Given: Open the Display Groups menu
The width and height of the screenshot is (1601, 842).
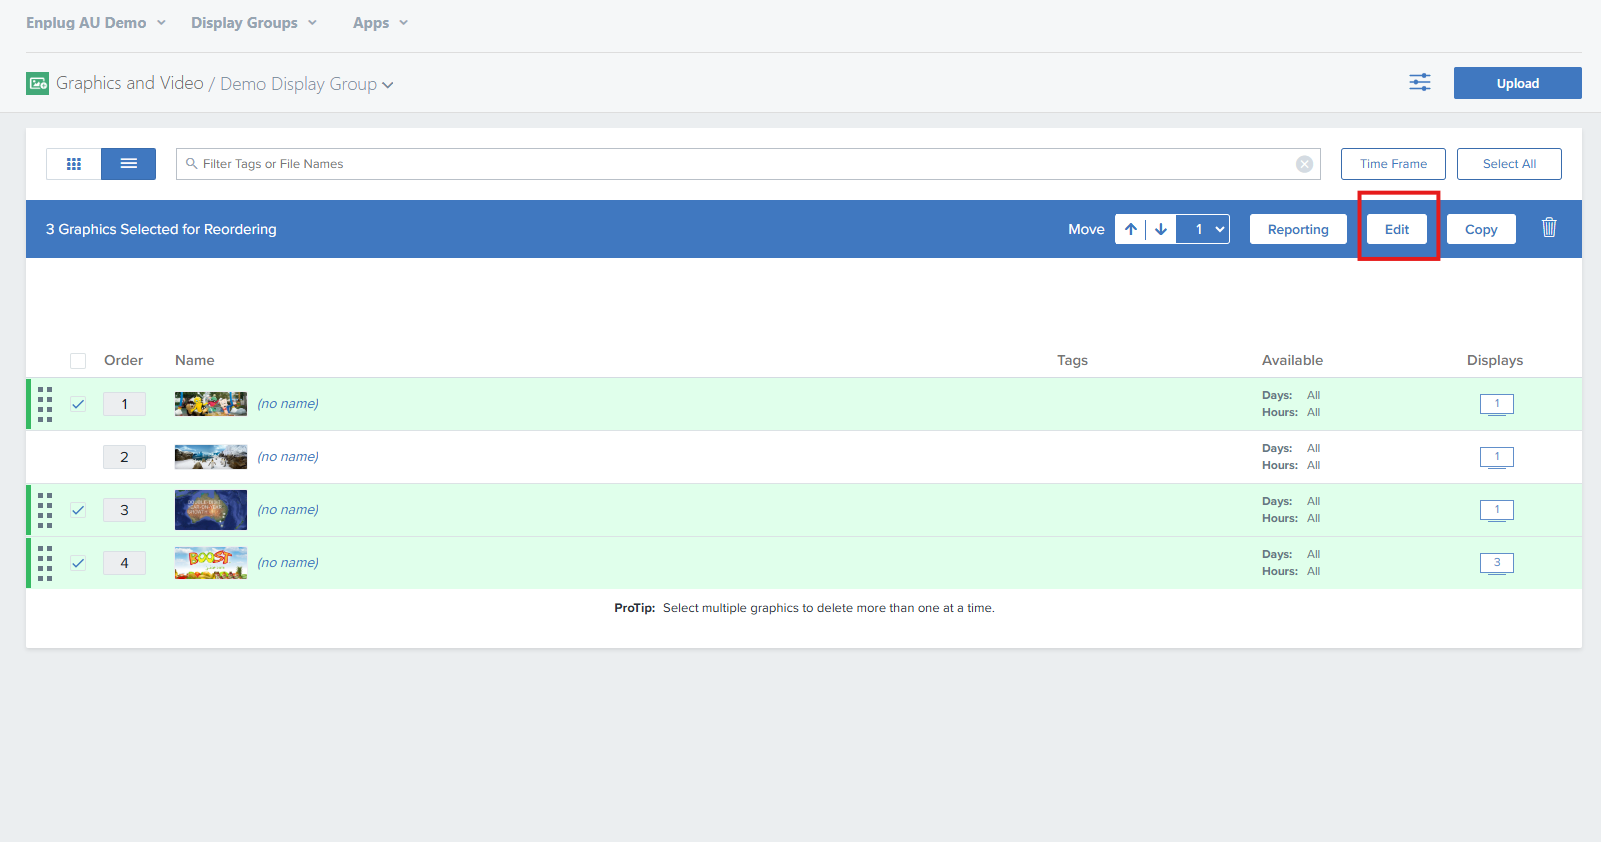Looking at the screenshot, I should [254, 23].
